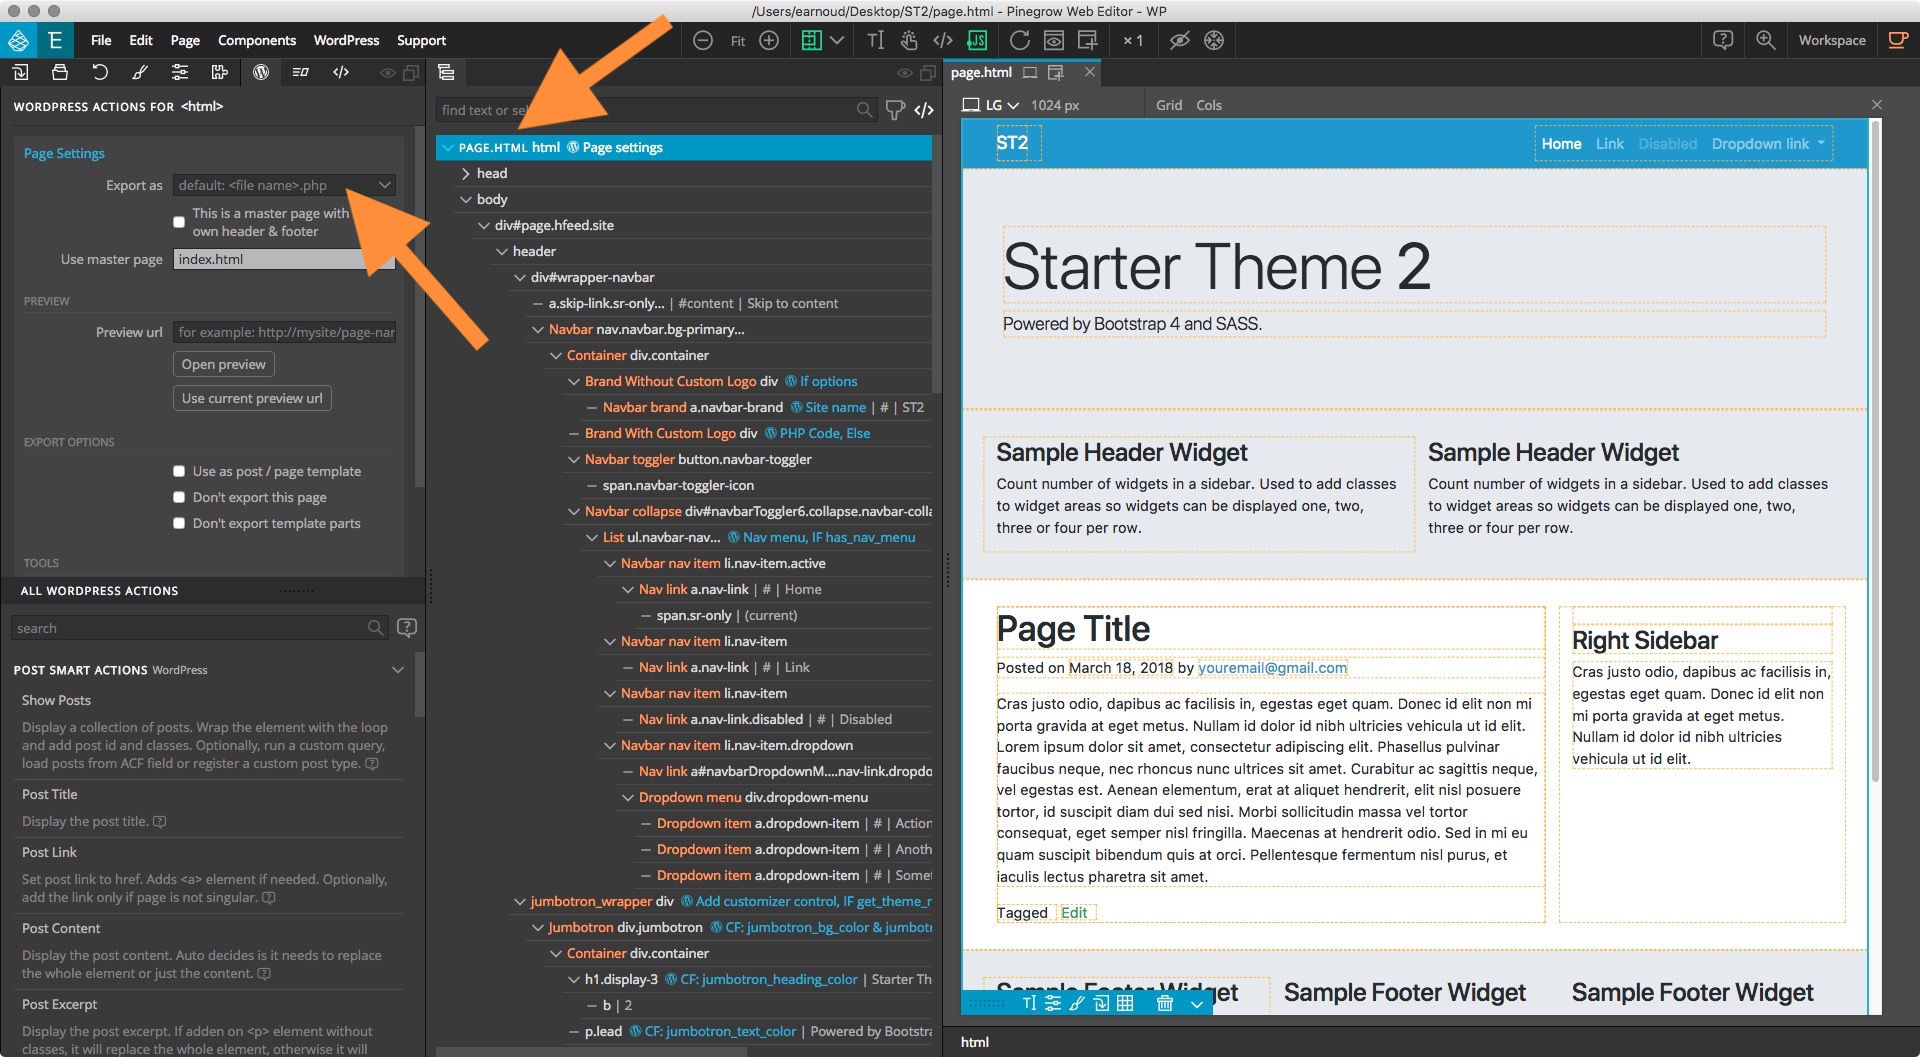Open the Insert library panel icon
Screen dimensions: 1920x1057
click(20, 72)
